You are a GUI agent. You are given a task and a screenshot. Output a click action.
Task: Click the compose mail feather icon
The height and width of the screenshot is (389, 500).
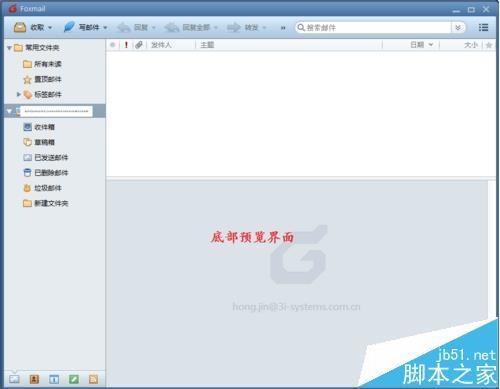[69, 27]
